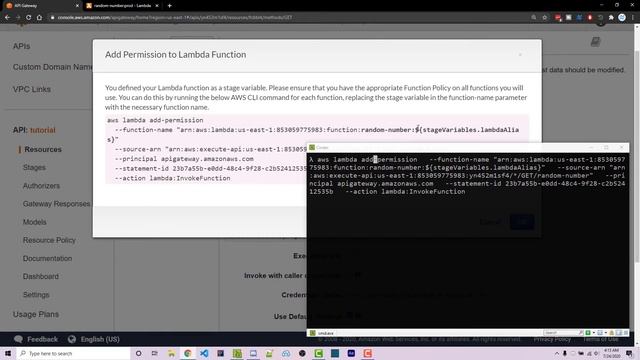Screen dimensions: 640x360
Task: Switch to the API Gateway browser tab
Action: pyautogui.click(x=41, y=6)
